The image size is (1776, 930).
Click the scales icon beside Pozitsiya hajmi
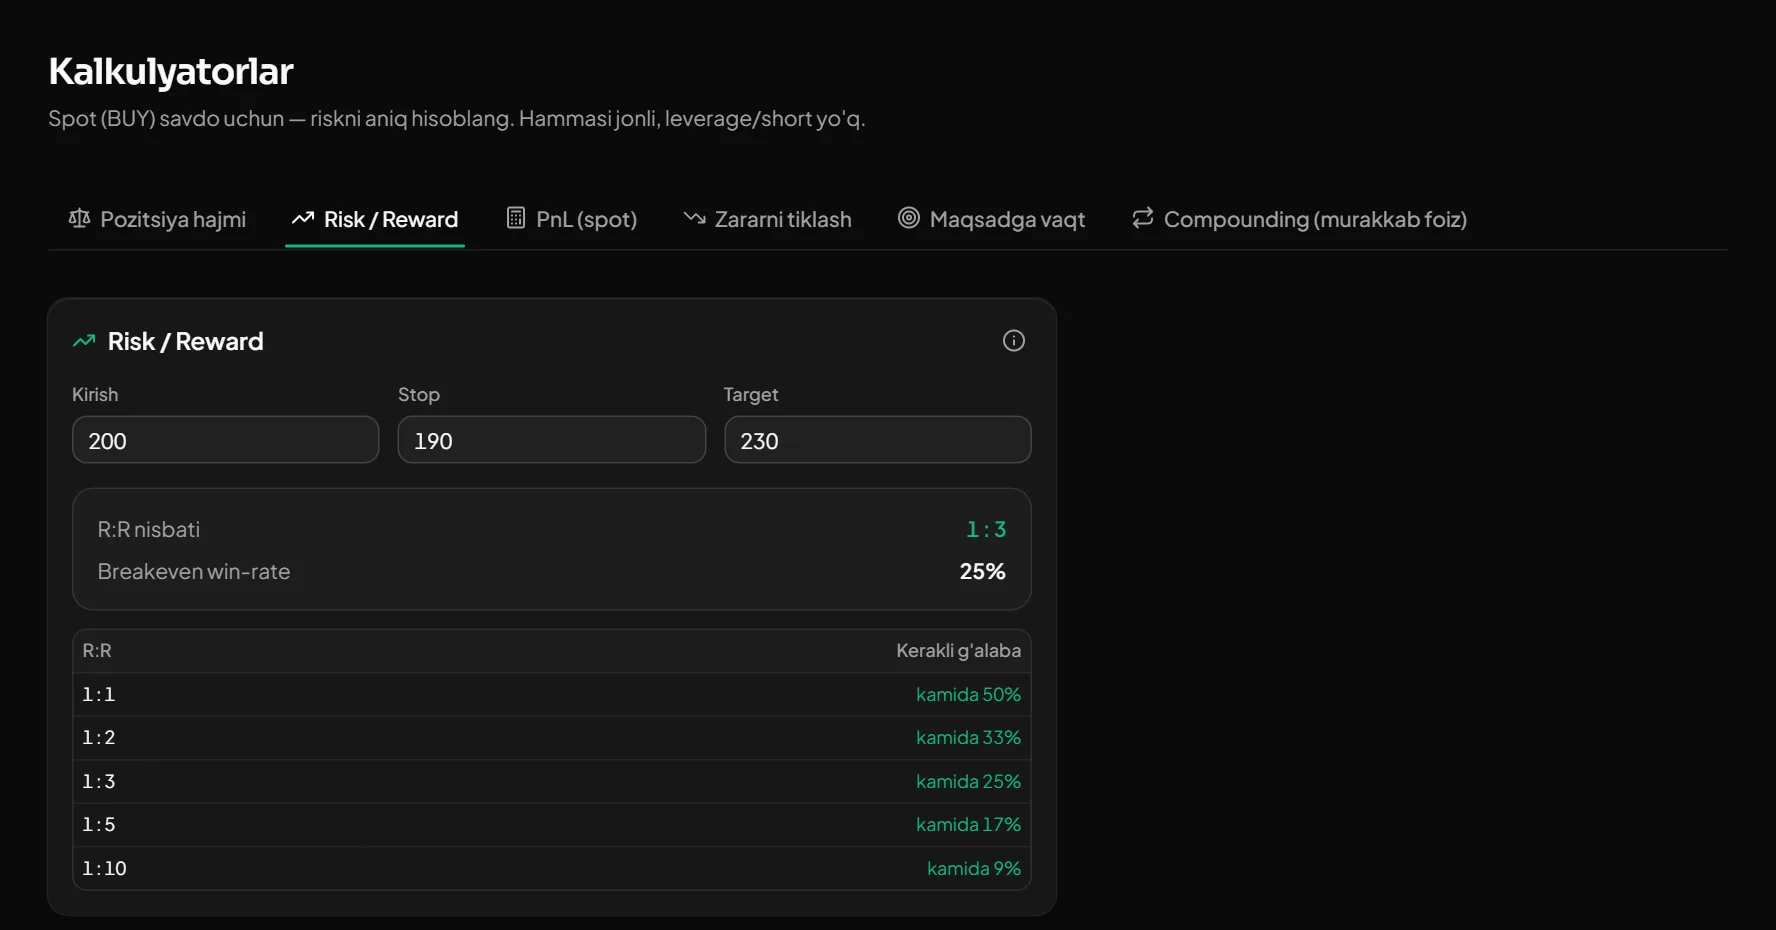point(79,218)
